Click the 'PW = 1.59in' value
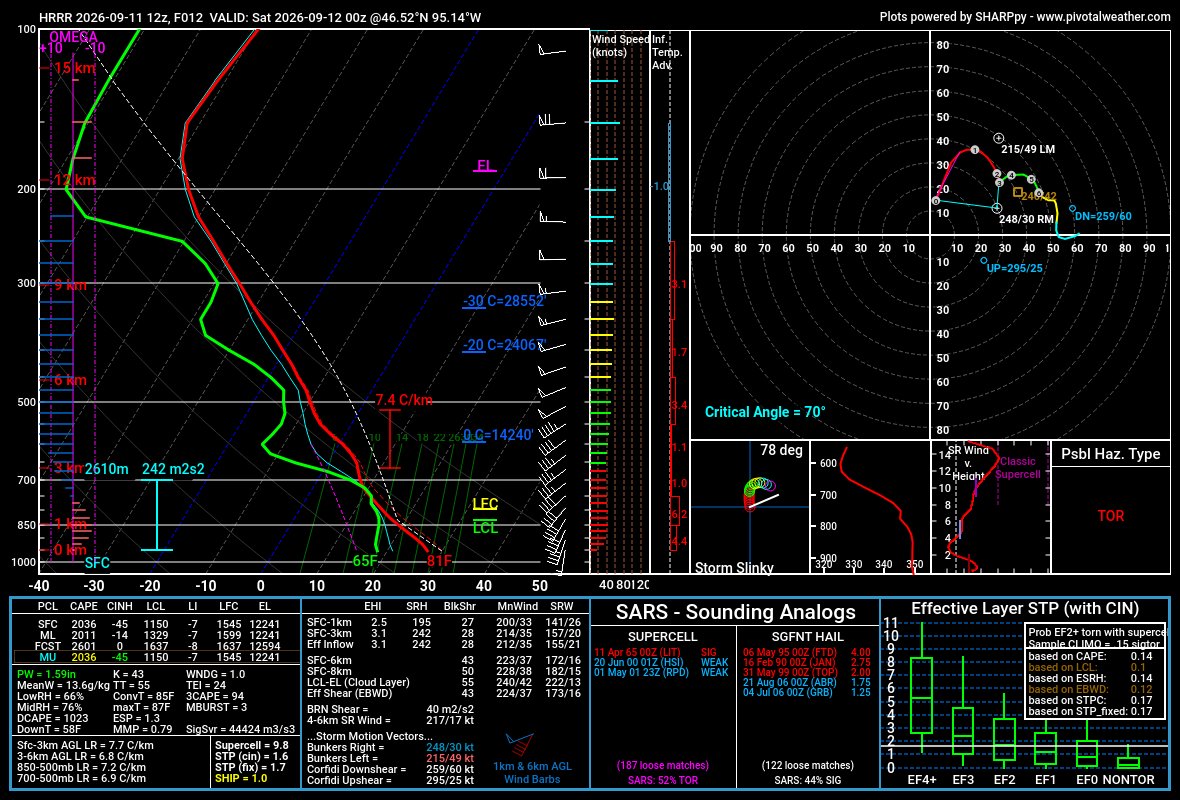Image resolution: width=1180 pixels, height=800 pixels. 47,674
